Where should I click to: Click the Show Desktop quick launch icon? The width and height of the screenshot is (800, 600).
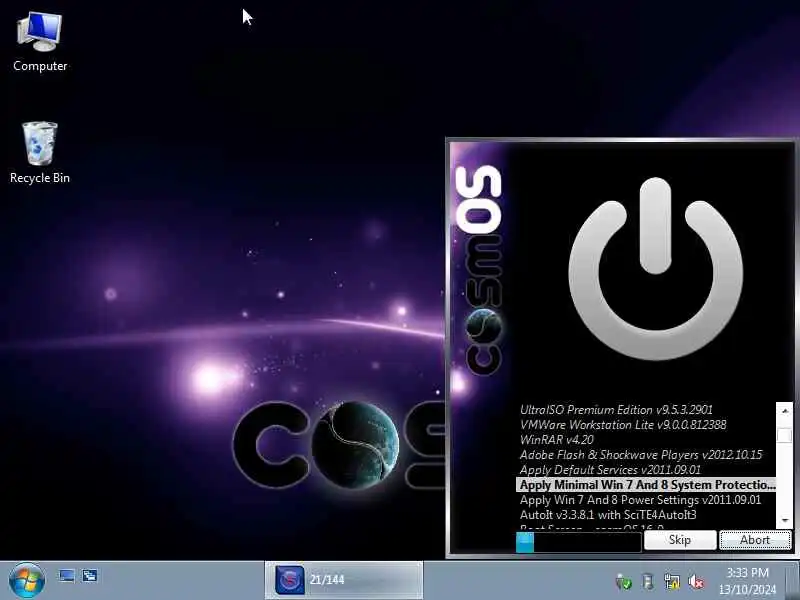click(x=67, y=576)
